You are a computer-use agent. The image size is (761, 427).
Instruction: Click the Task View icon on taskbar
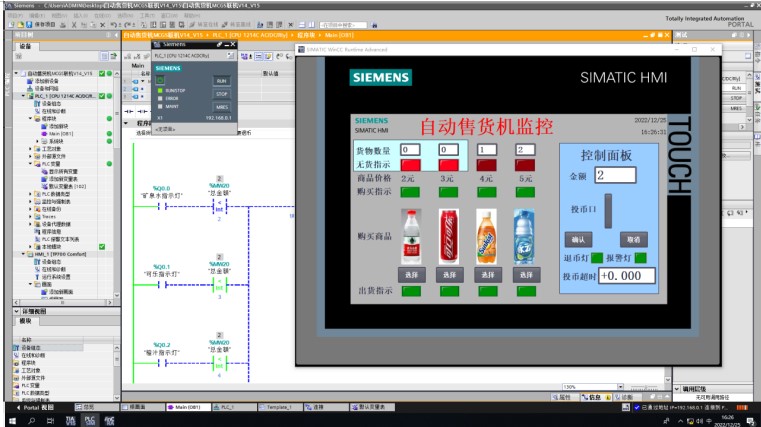coord(50,421)
